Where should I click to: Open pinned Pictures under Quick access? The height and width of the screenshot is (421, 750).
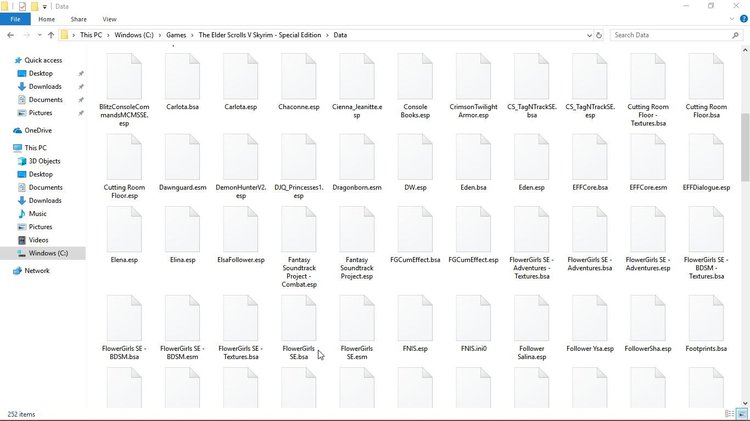pos(40,113)
